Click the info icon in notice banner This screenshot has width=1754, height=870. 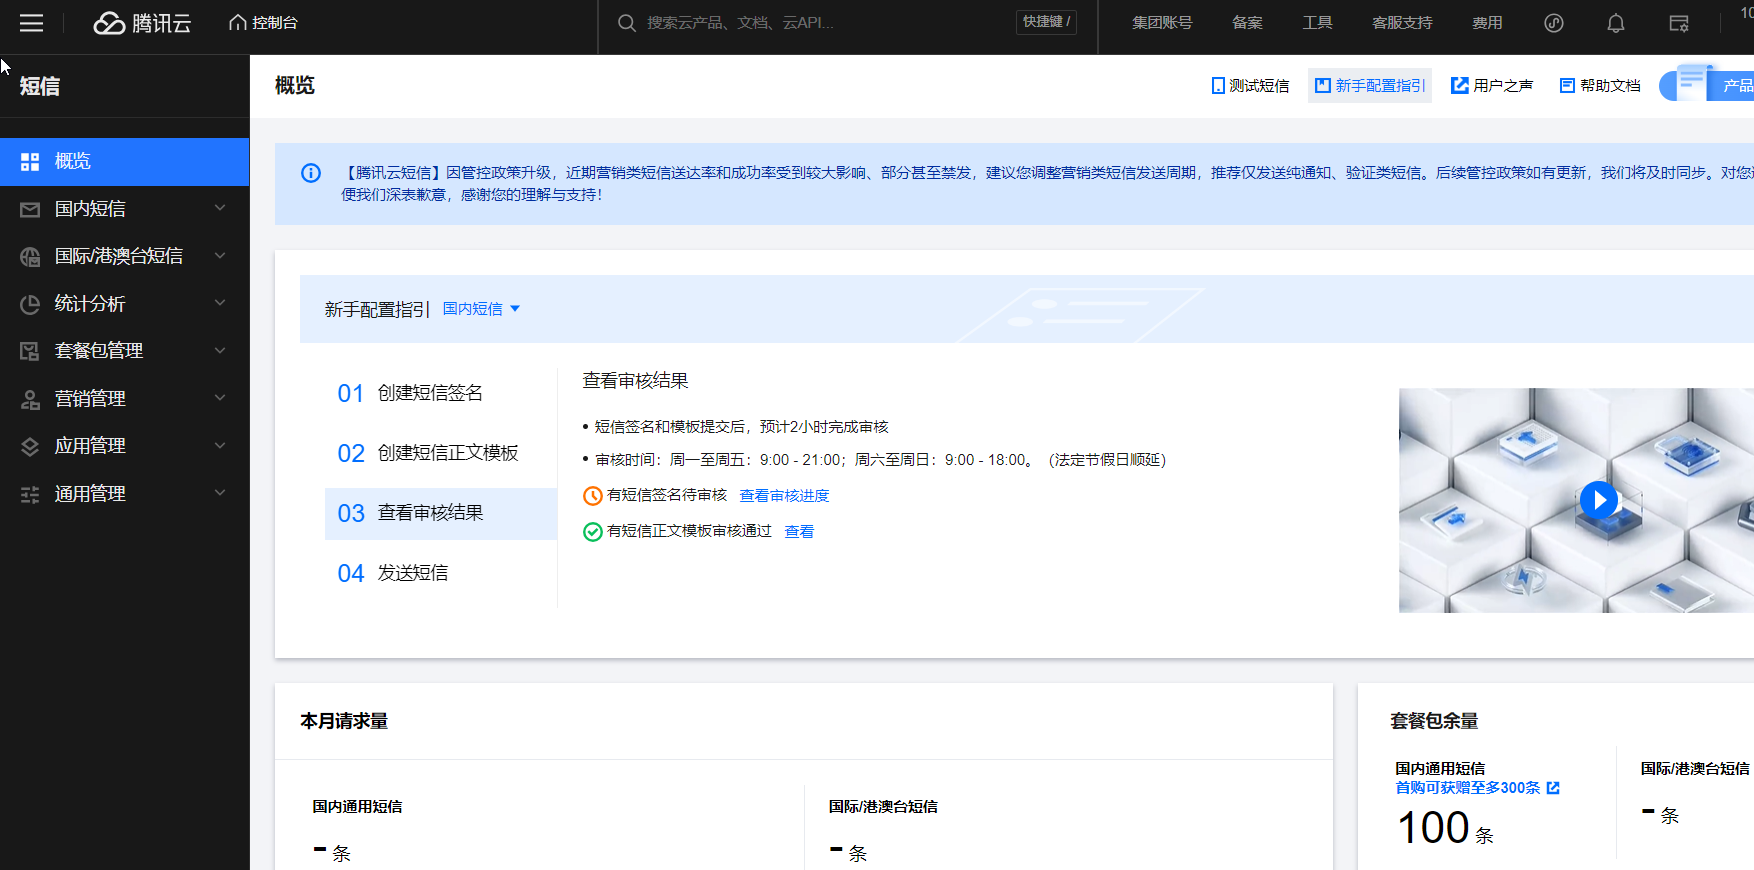pyautogui.click(x=311, y=173)
